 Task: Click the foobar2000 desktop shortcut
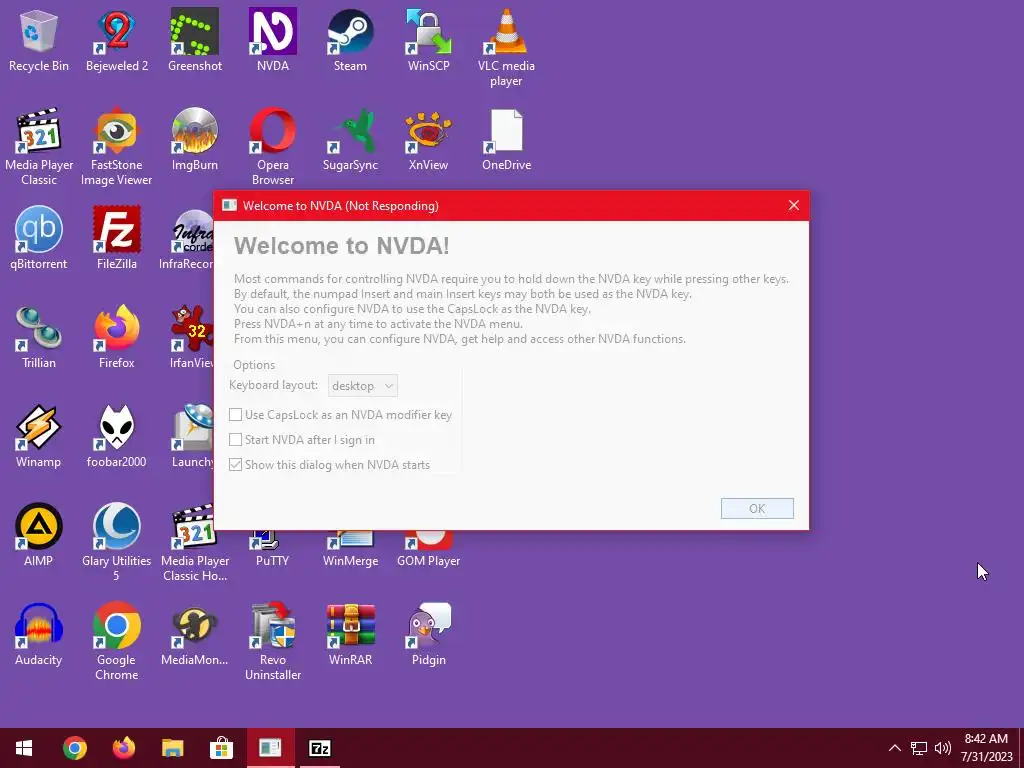click(x=117, y=436)
